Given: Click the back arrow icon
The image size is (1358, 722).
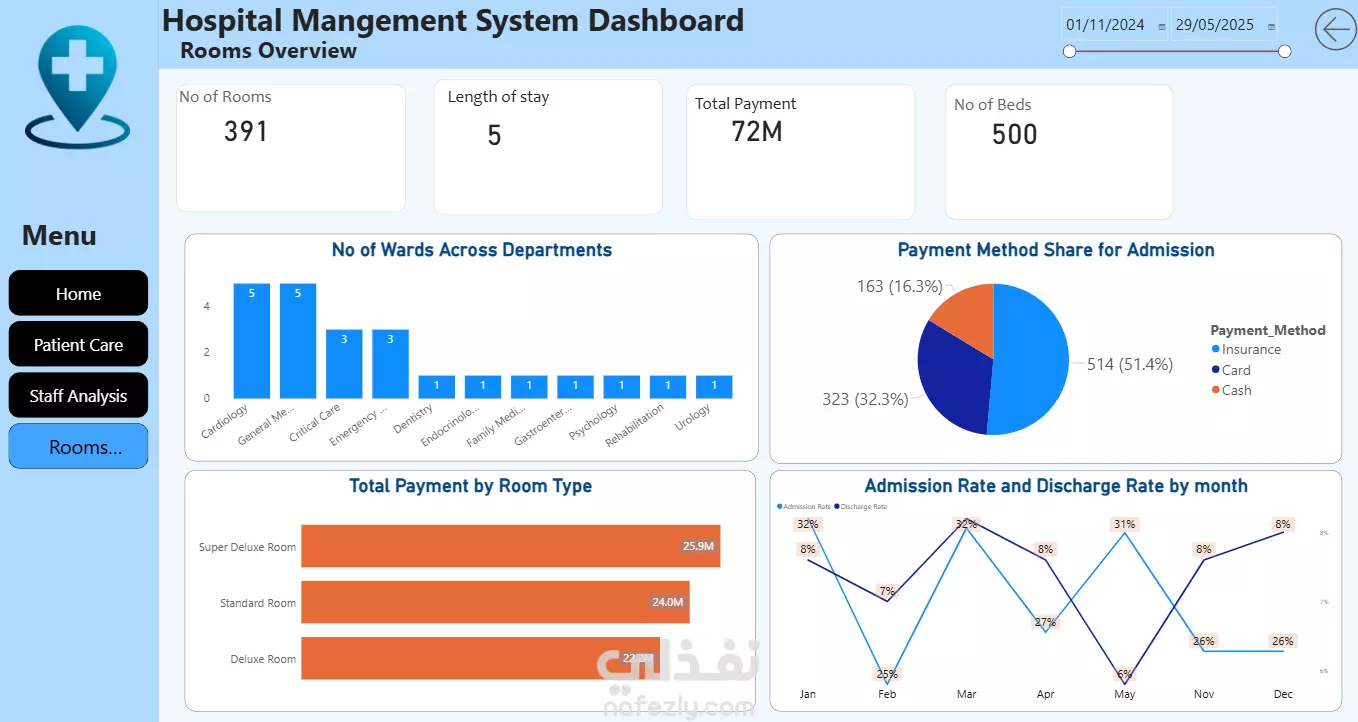Looking at the screenshot, I should (x=1336, y=30).
